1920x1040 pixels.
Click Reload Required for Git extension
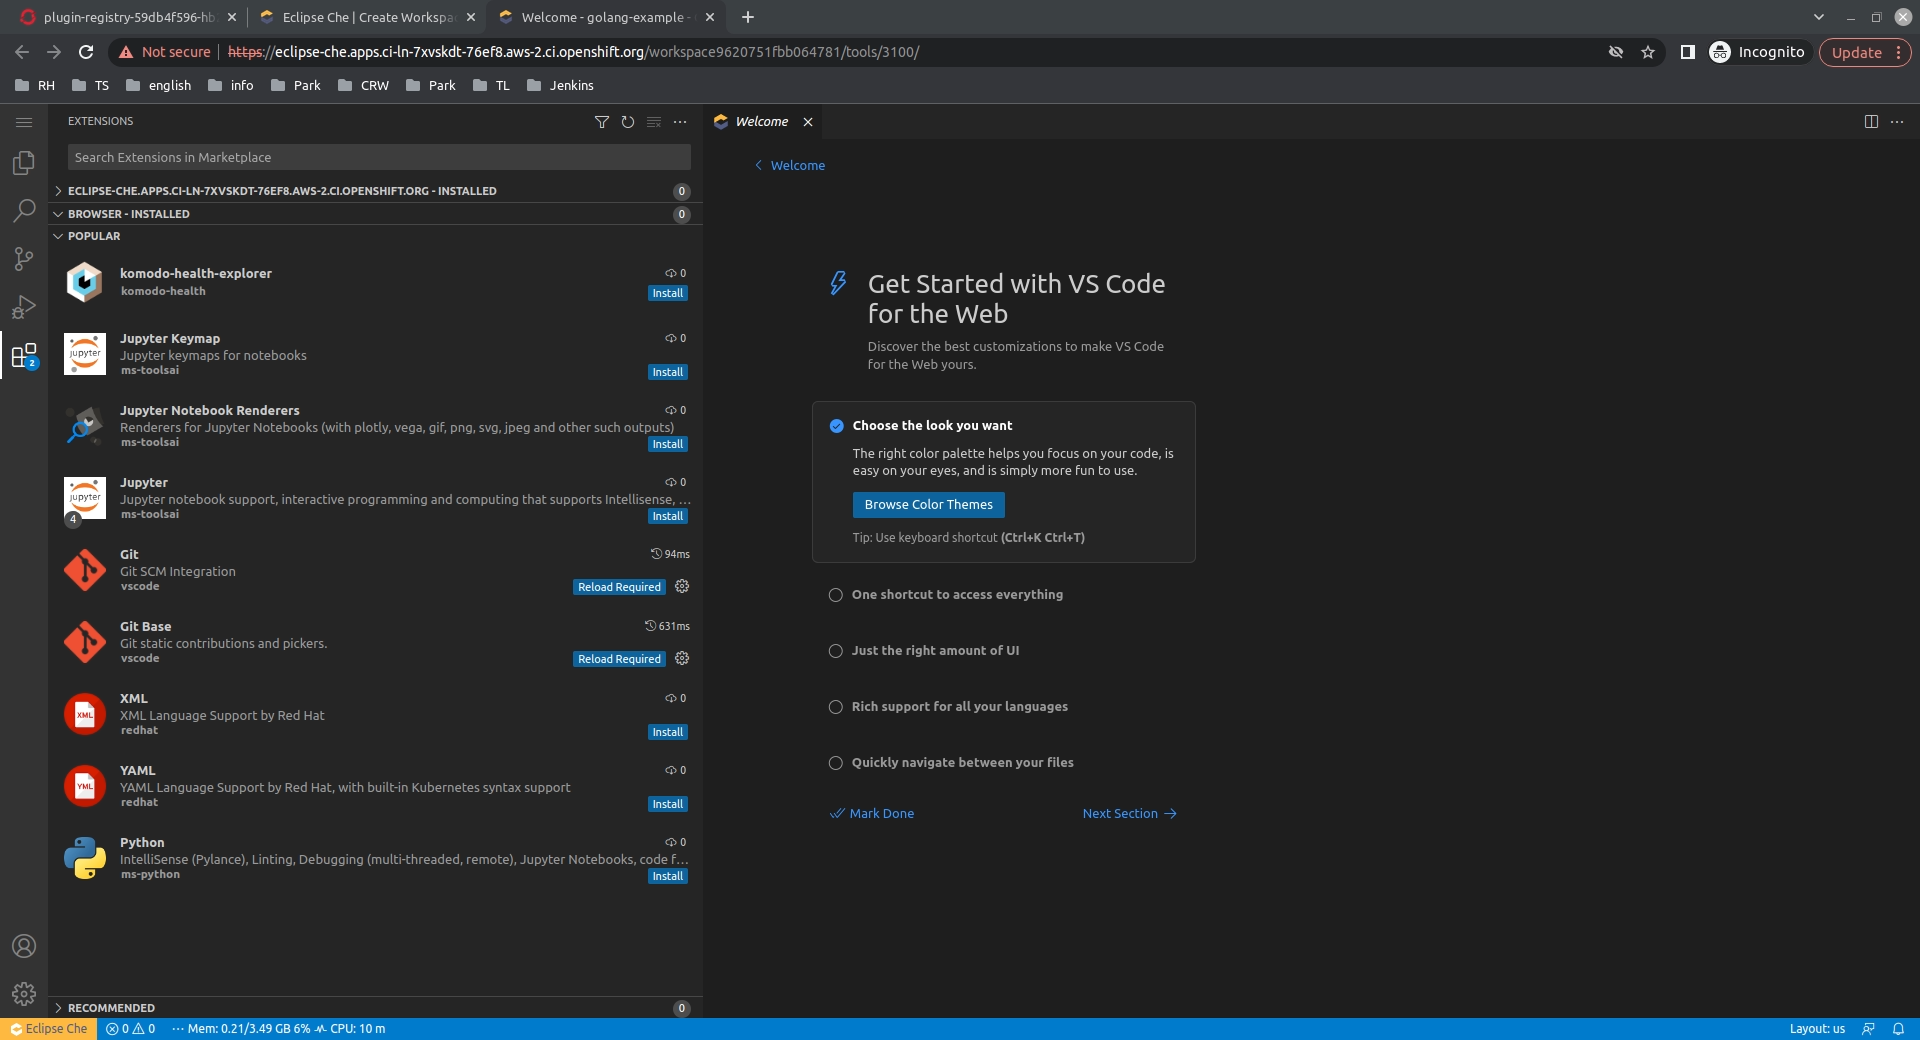[619, 588]
